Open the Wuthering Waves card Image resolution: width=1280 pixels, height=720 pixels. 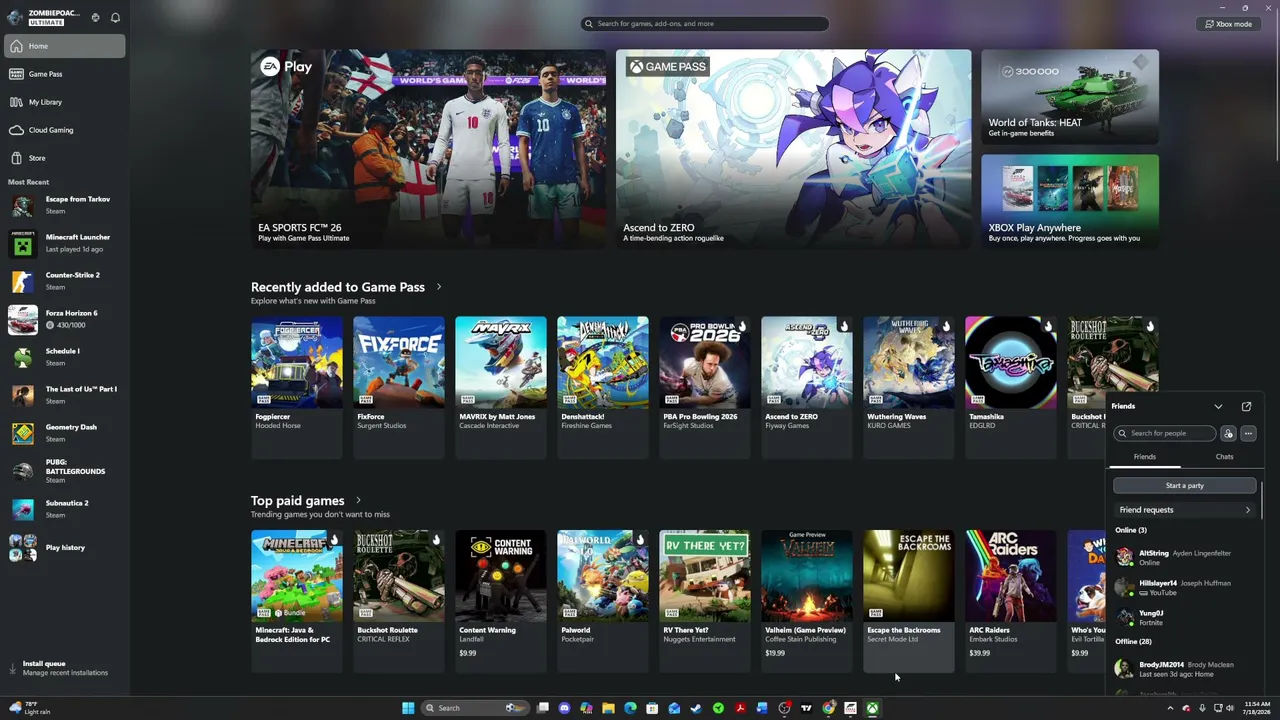point(909,387)
